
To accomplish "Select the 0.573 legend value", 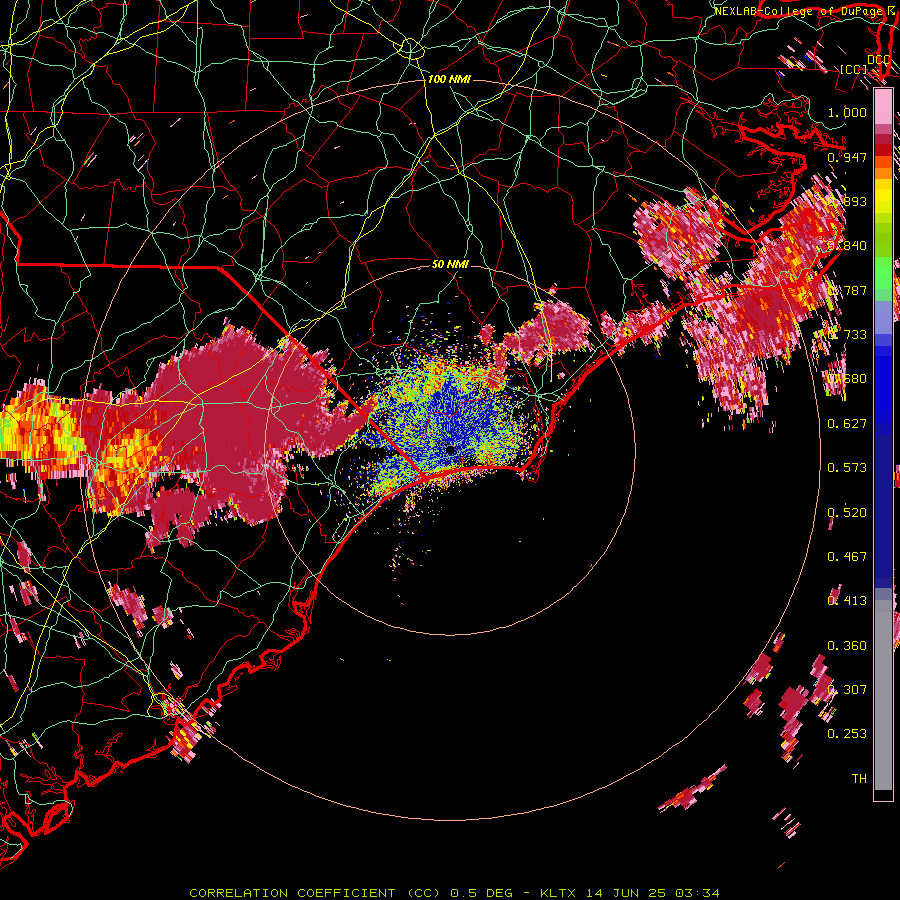I will (x=847, y=468).
